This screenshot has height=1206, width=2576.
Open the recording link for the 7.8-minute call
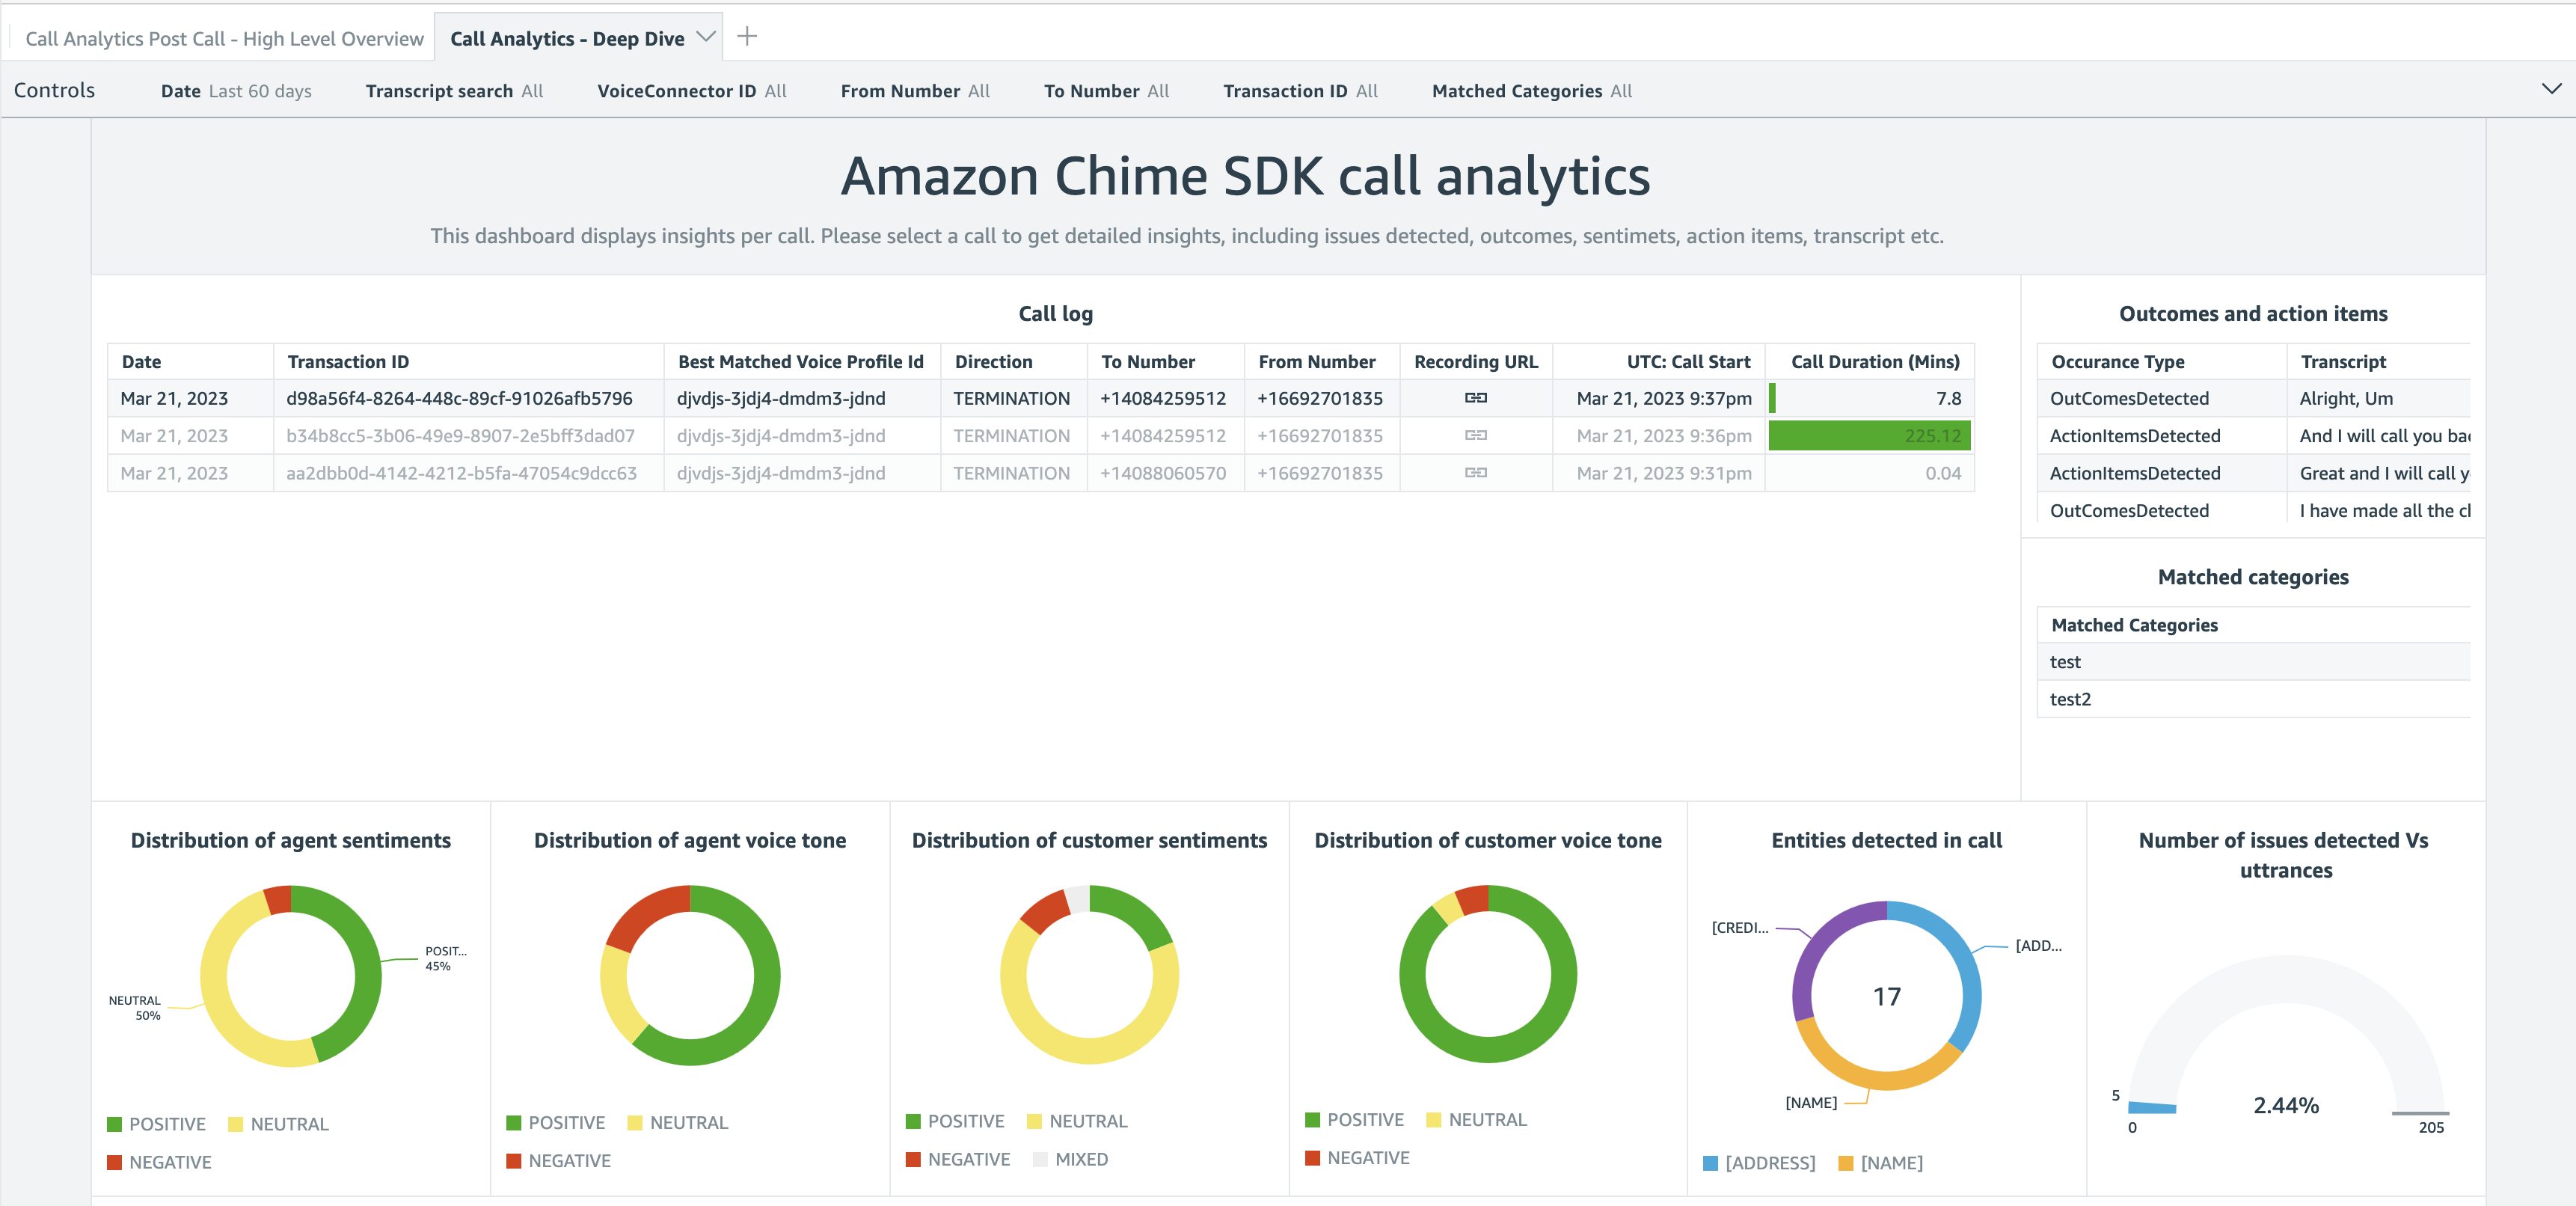(x=1476, y=398)
